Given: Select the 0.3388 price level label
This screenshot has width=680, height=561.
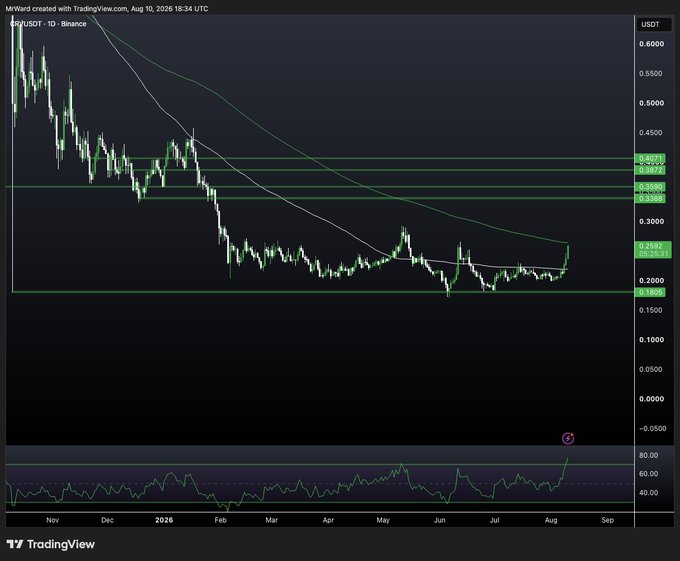Looking at the screenshot, I should [x=651, y=199].
